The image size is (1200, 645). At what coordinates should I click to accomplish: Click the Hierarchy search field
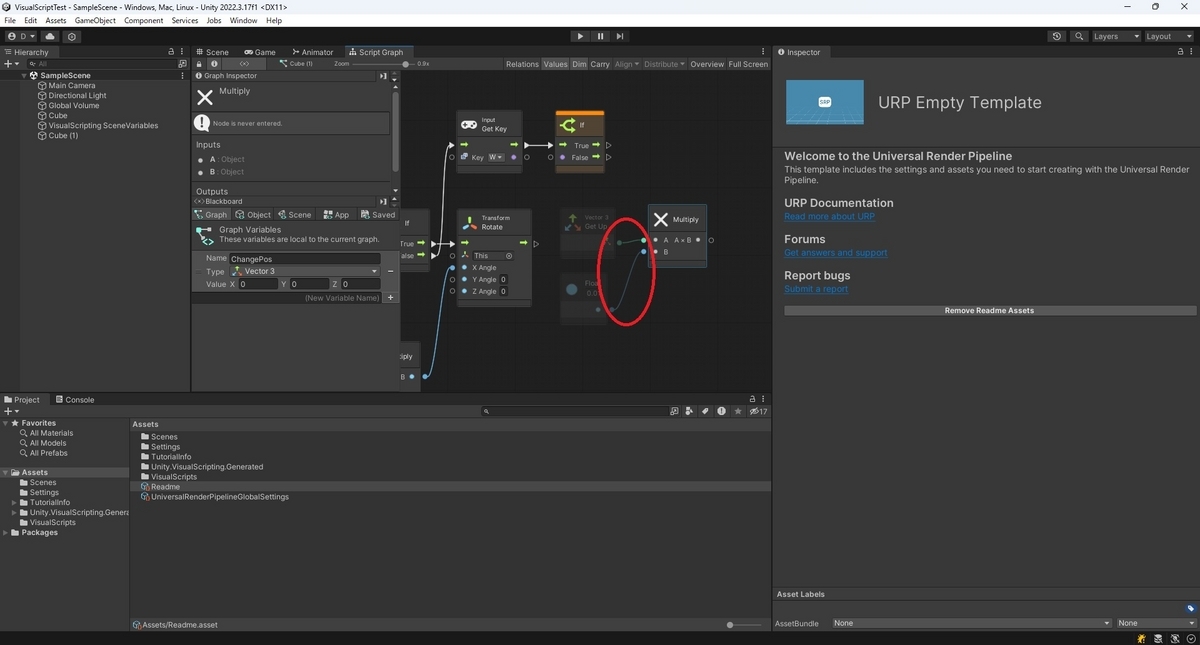click(x=100, y=63)
